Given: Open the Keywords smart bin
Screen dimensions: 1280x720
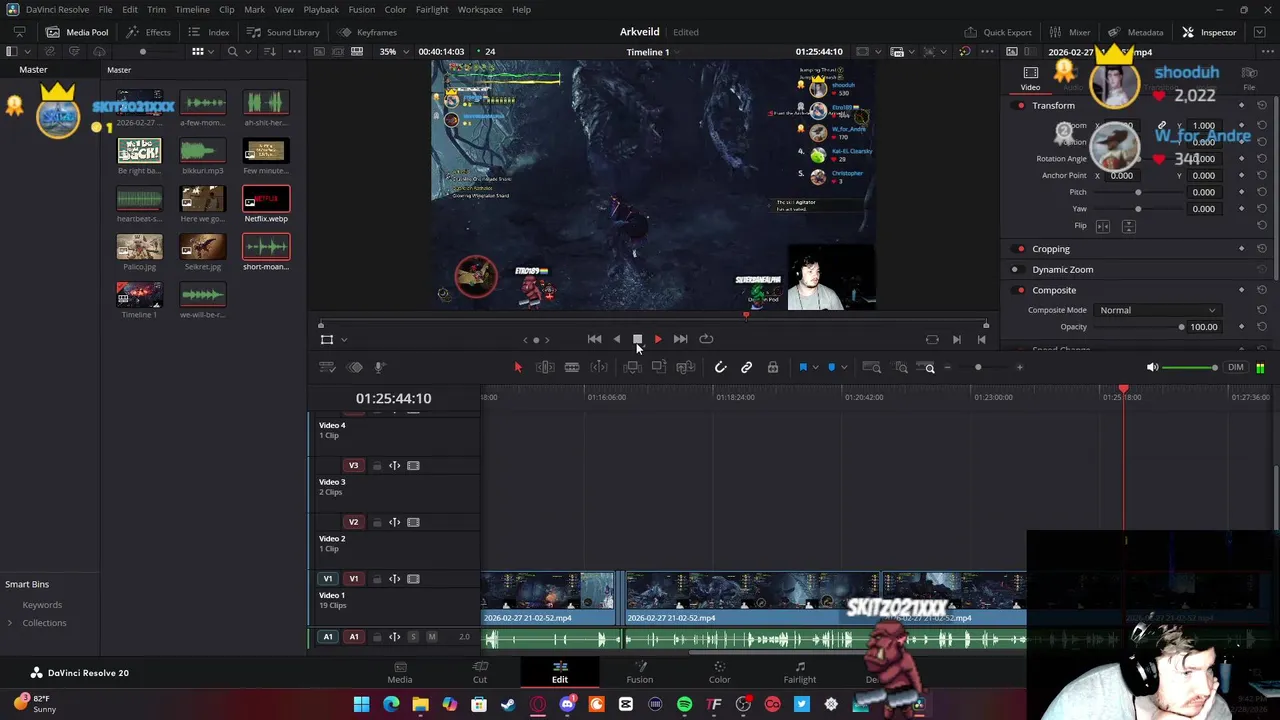Looking at the screenshot, I should pyautogui.click(x=42, y=605).
